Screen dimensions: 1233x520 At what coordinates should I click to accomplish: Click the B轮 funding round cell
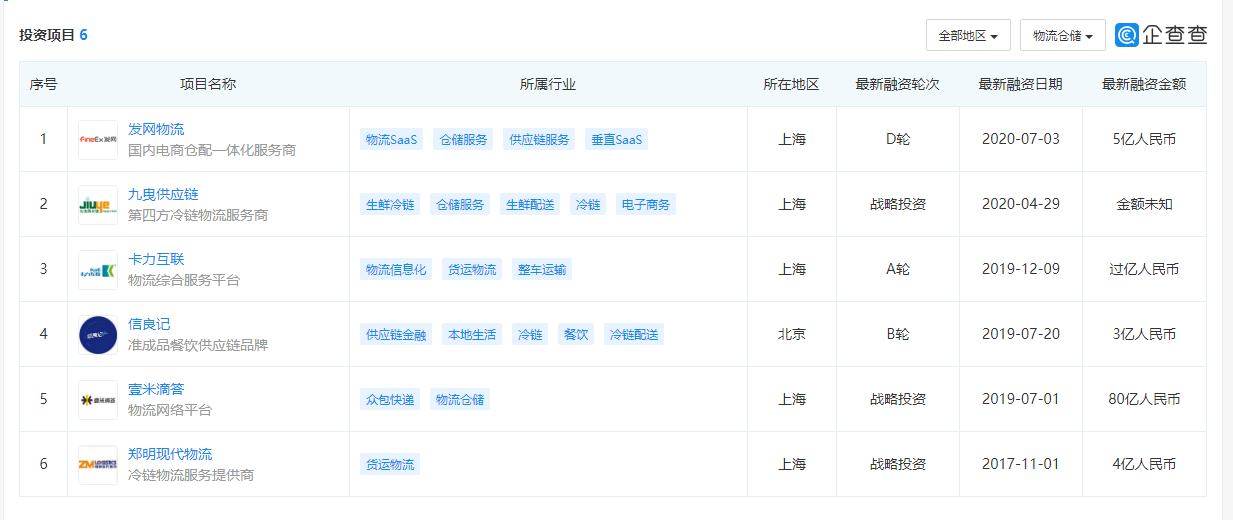[898, 334]
